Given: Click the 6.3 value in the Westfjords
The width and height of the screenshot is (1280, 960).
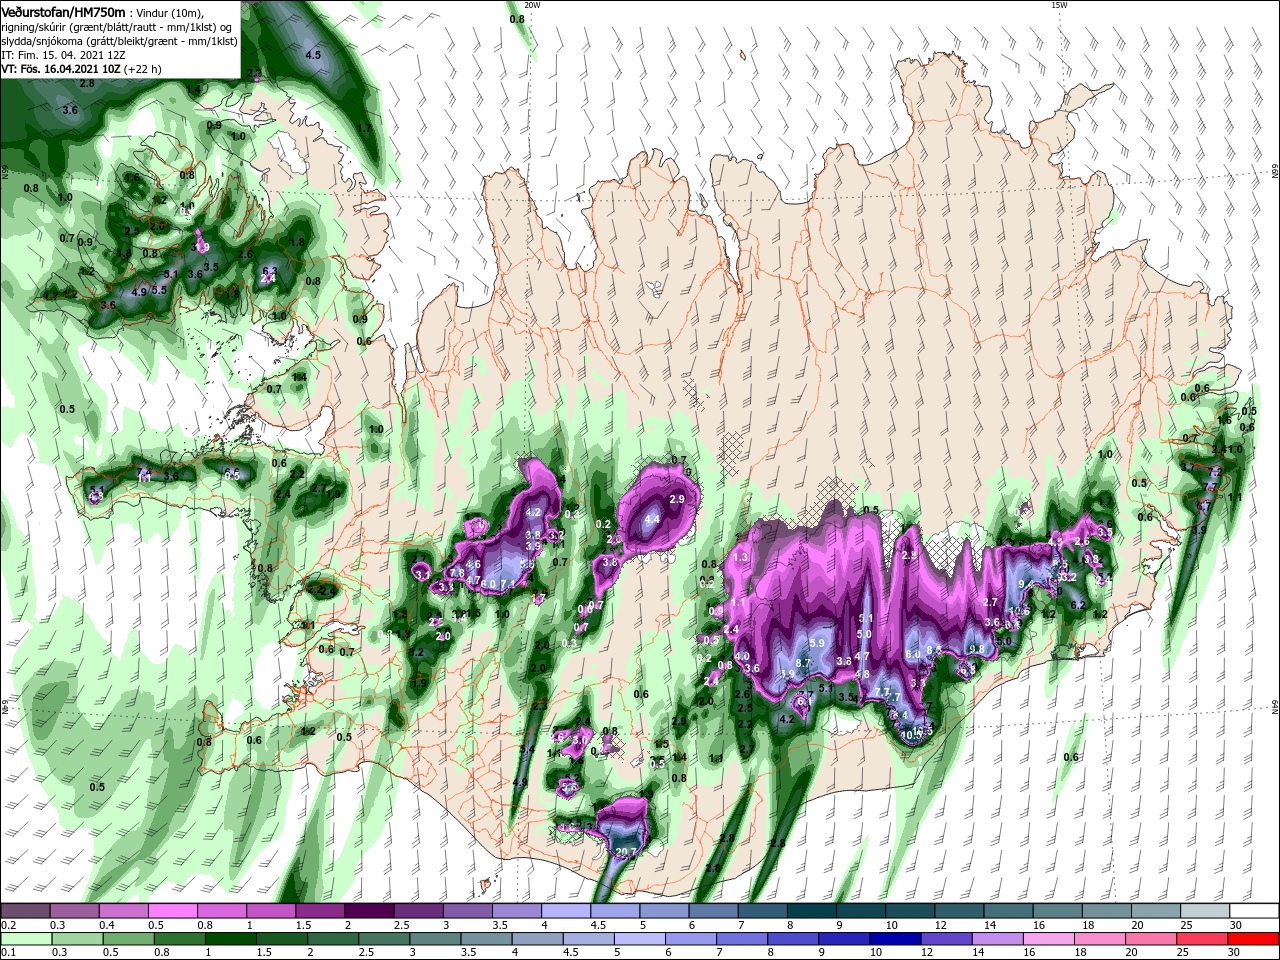Looking at the screenshot, I should click(x=269, y=270).
